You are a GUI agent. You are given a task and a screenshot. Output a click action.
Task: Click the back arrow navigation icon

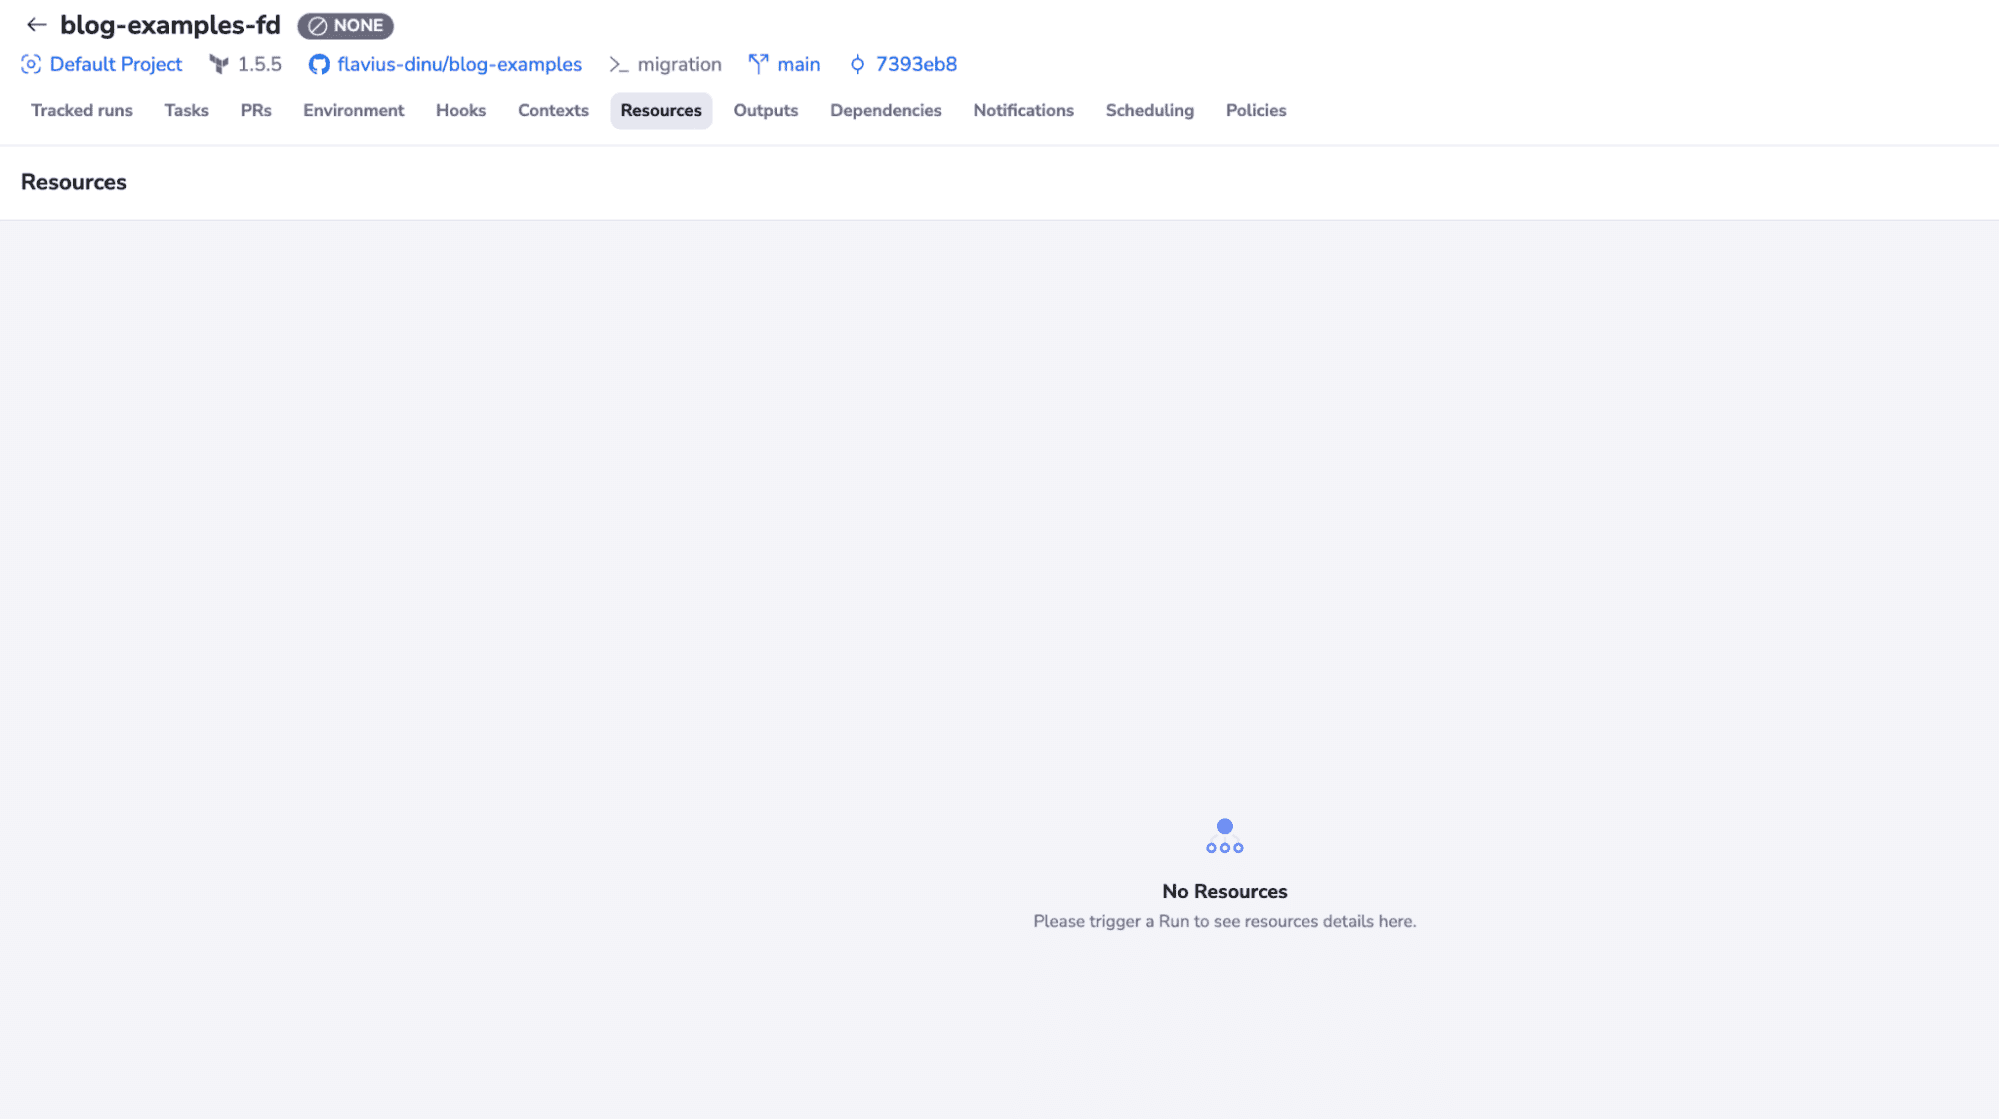[36, 23]
